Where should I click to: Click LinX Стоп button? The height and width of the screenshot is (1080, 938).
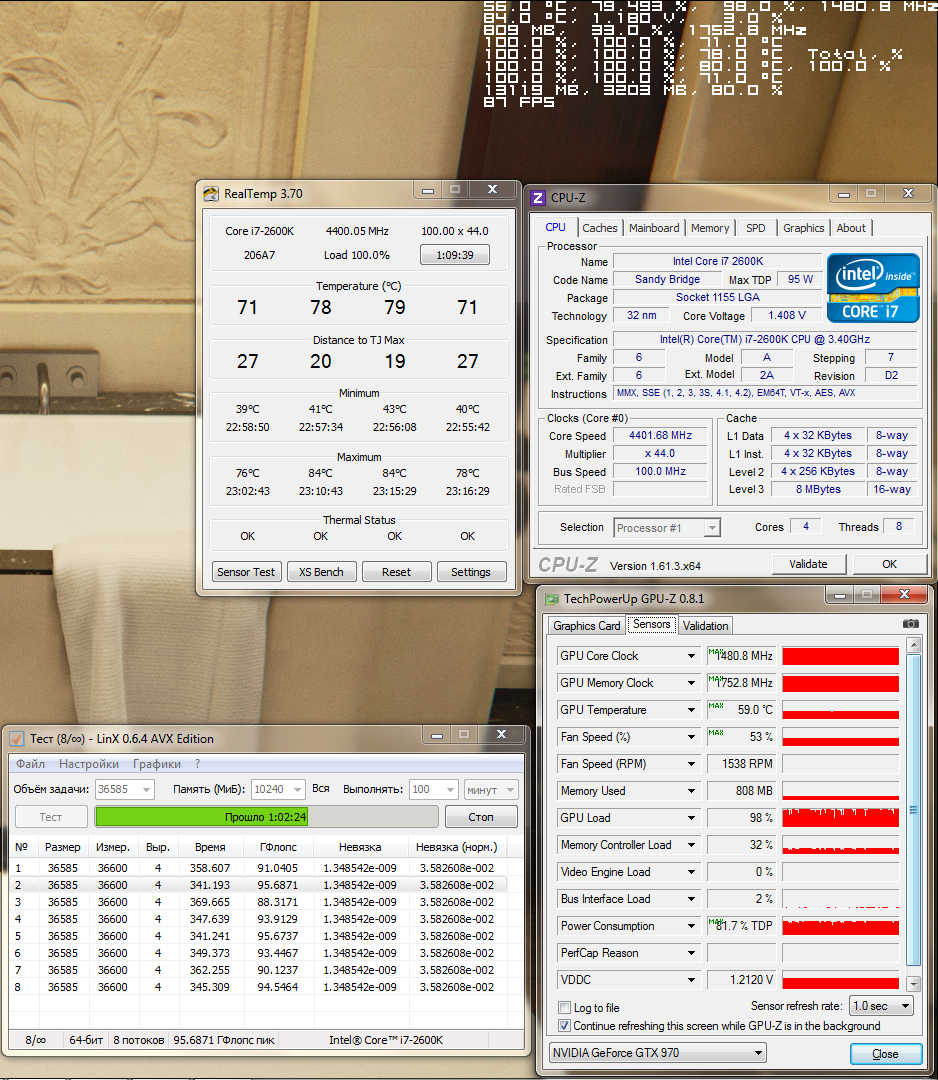[481, 817]
